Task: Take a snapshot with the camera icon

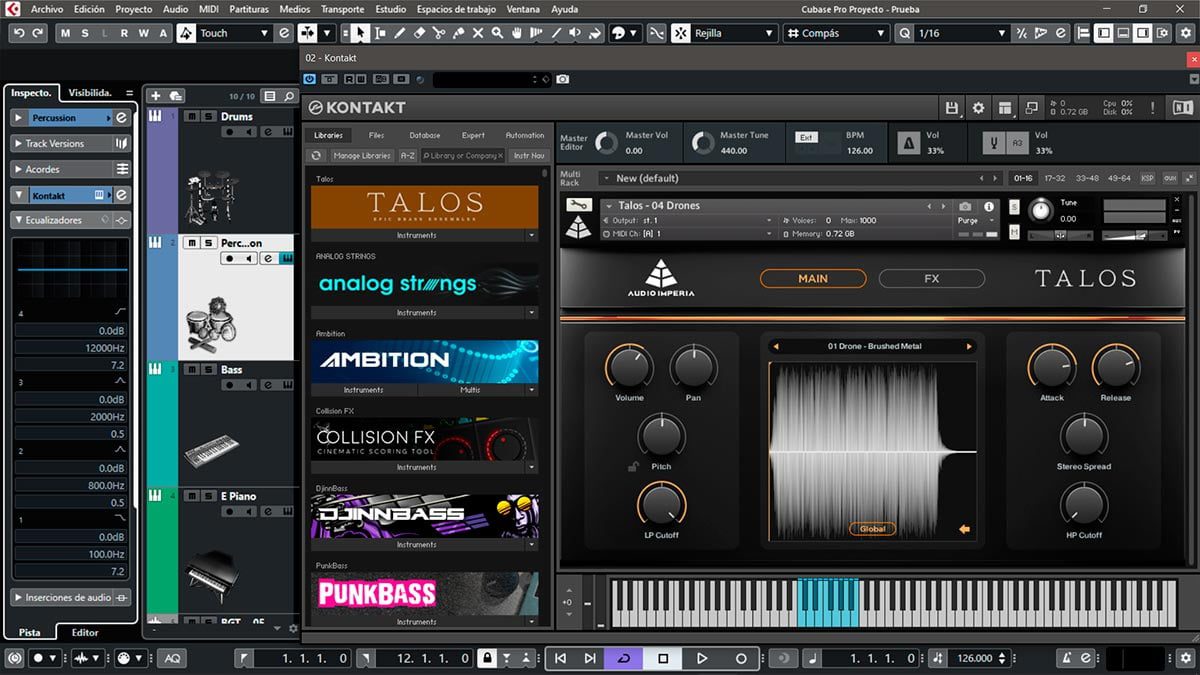Action: (966, 206)
